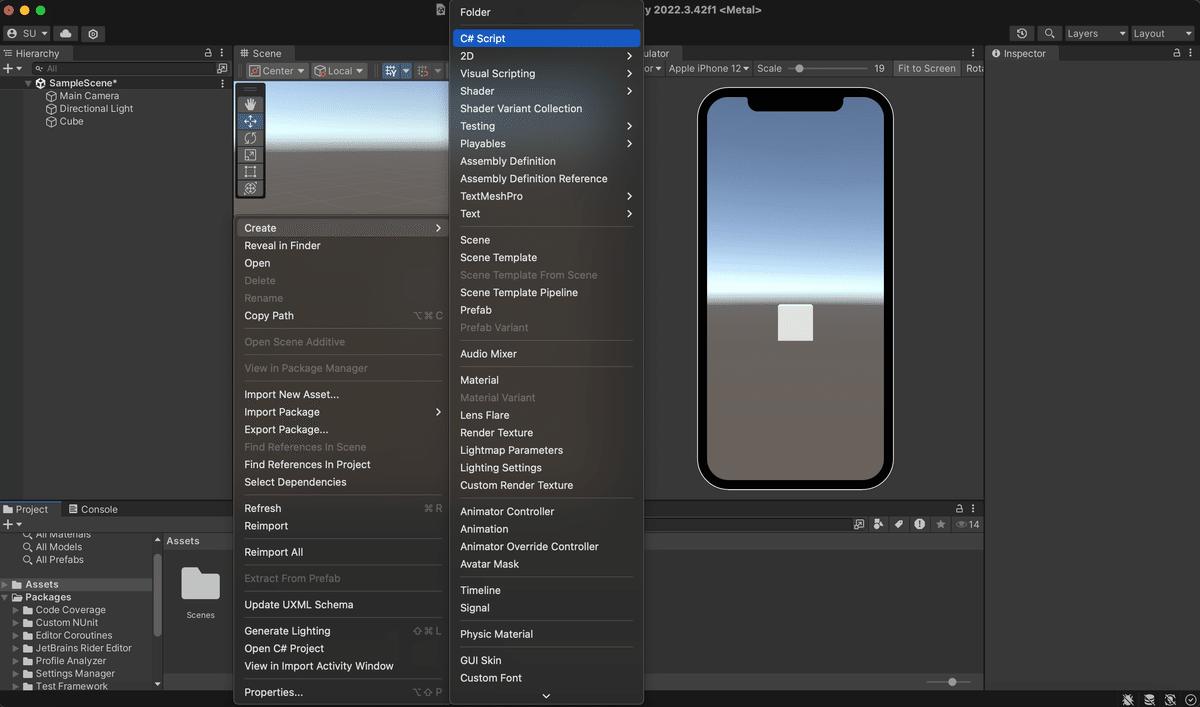Select the Rect tool in Scene toolbar

(250, 172)
